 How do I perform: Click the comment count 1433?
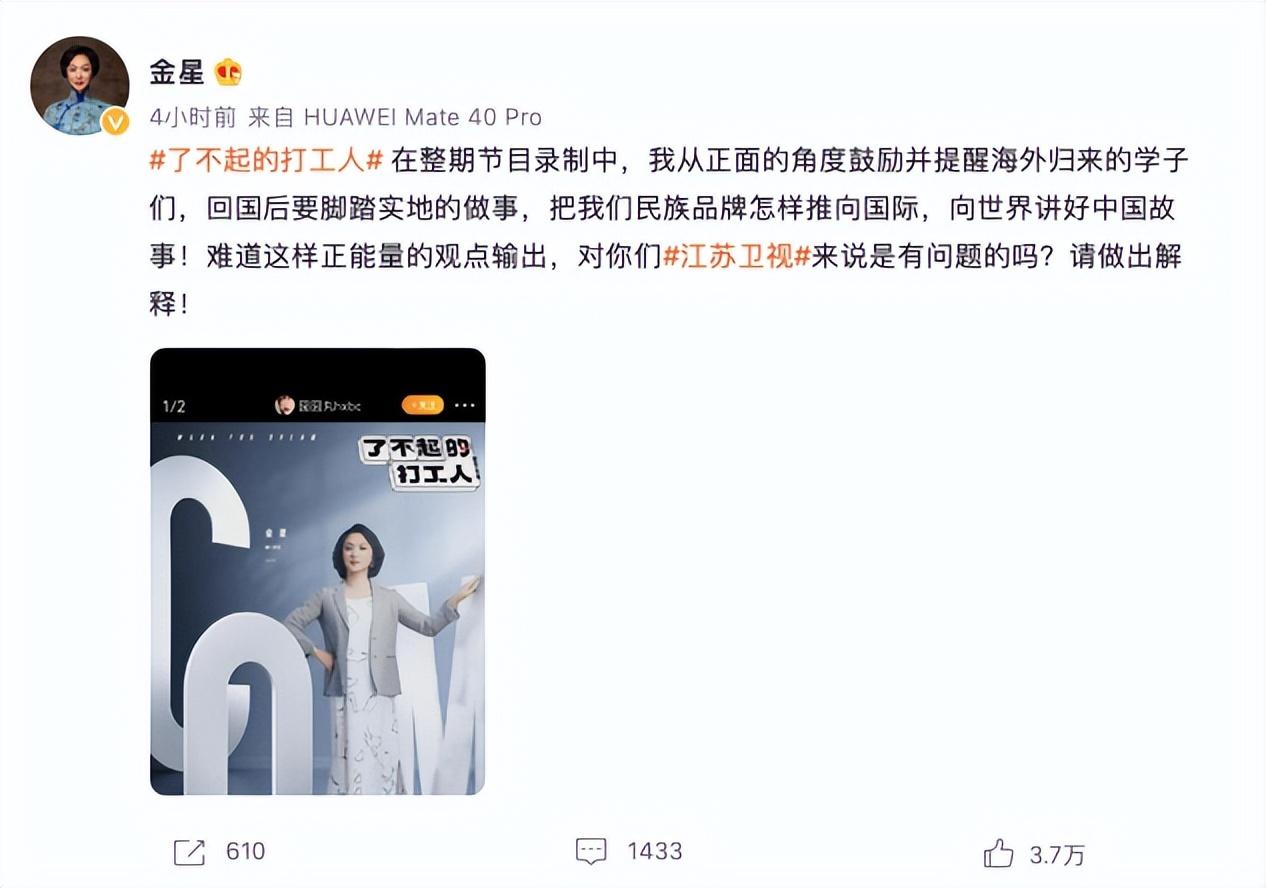655,852
